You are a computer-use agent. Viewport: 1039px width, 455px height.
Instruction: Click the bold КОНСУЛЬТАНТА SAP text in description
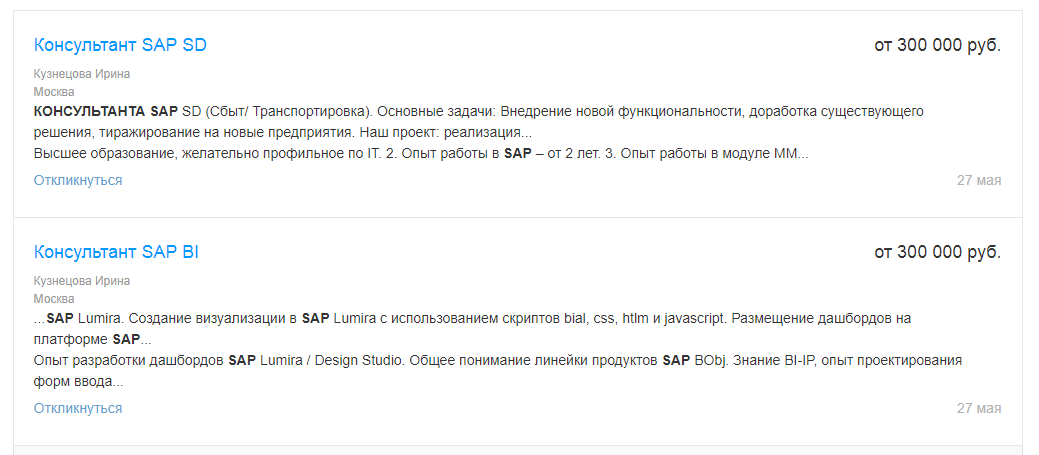(105, 110)
